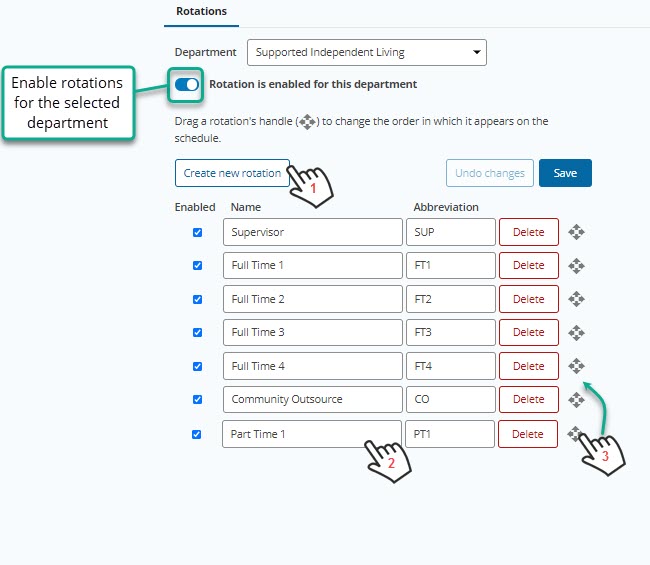Click the FT4 abbreviation field

451,366
